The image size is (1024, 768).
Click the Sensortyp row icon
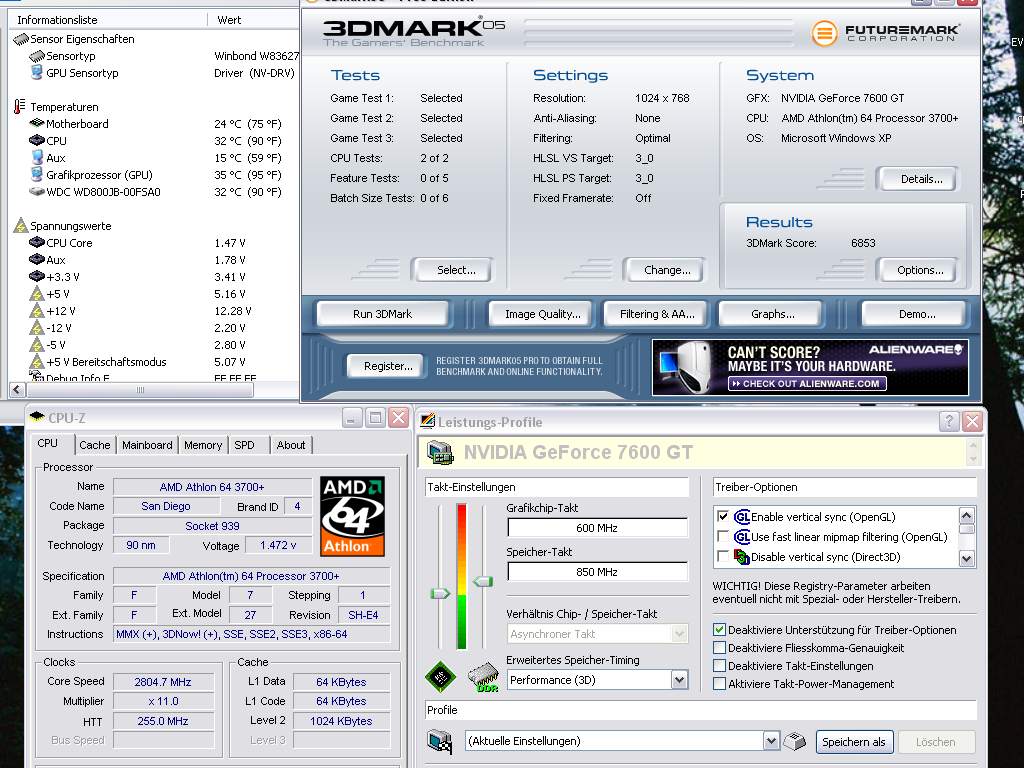tap(37, 56)
